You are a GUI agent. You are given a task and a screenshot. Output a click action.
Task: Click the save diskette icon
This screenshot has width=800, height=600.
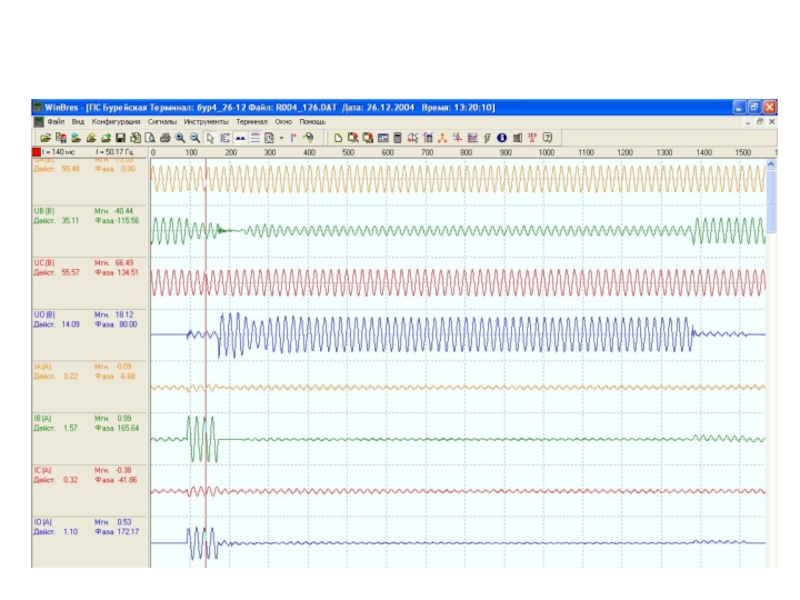[120, 137]
